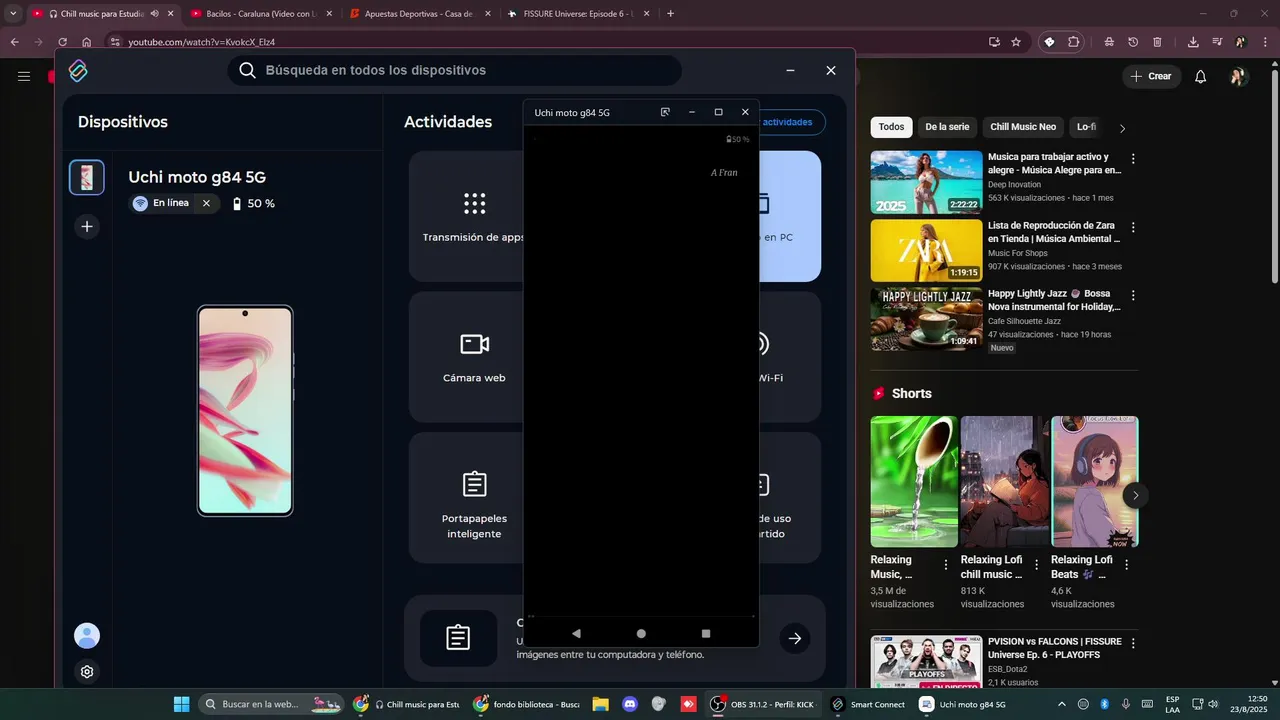Image resolution: width=1280 pixels, height=720 pixels.
Task: Open options for Relaxing Lofi chill music short
Action: (1036, 565)
